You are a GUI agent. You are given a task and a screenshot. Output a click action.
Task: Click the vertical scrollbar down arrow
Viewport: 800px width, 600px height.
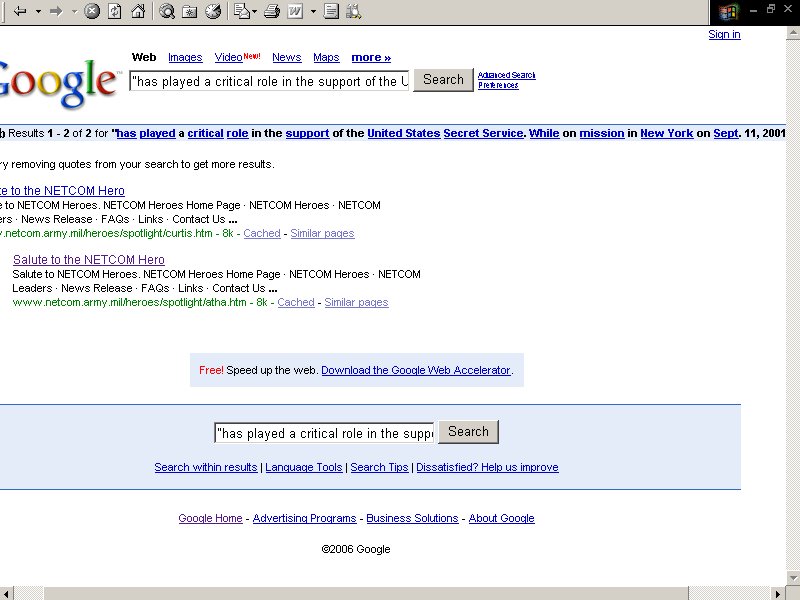[x=793, y=578]
